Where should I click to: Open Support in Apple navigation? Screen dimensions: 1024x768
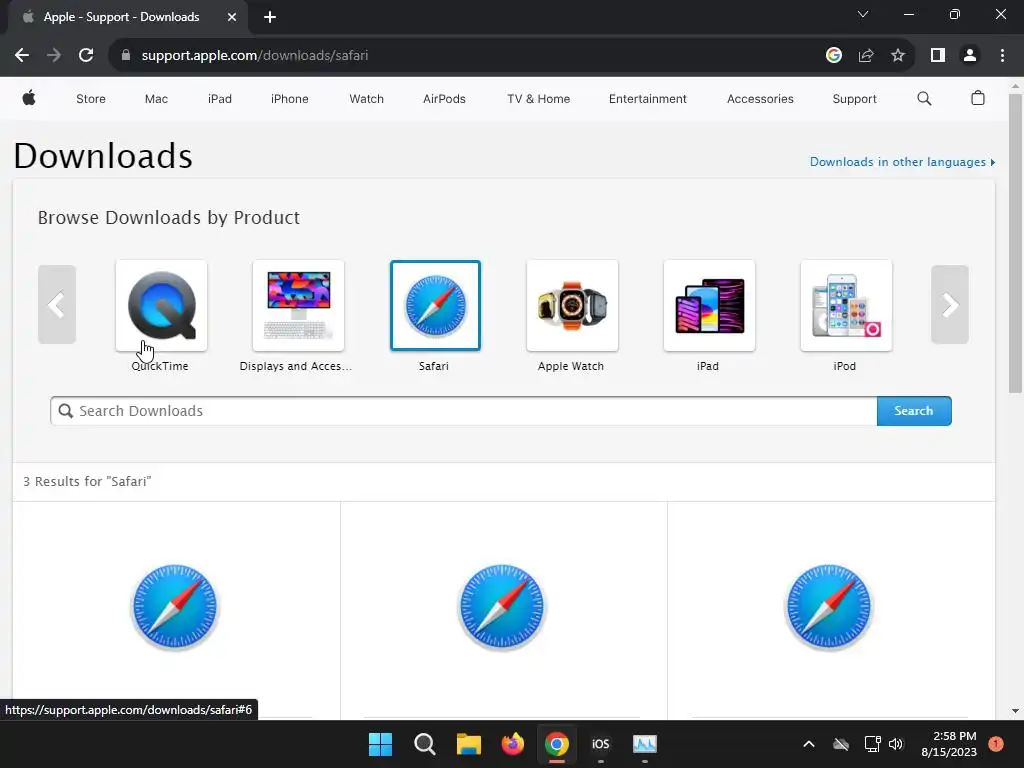[854, 99]
